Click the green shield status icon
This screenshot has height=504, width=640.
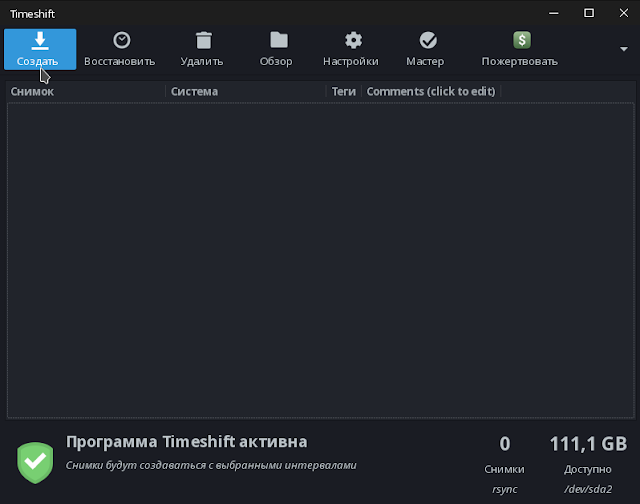click(35, 463)
